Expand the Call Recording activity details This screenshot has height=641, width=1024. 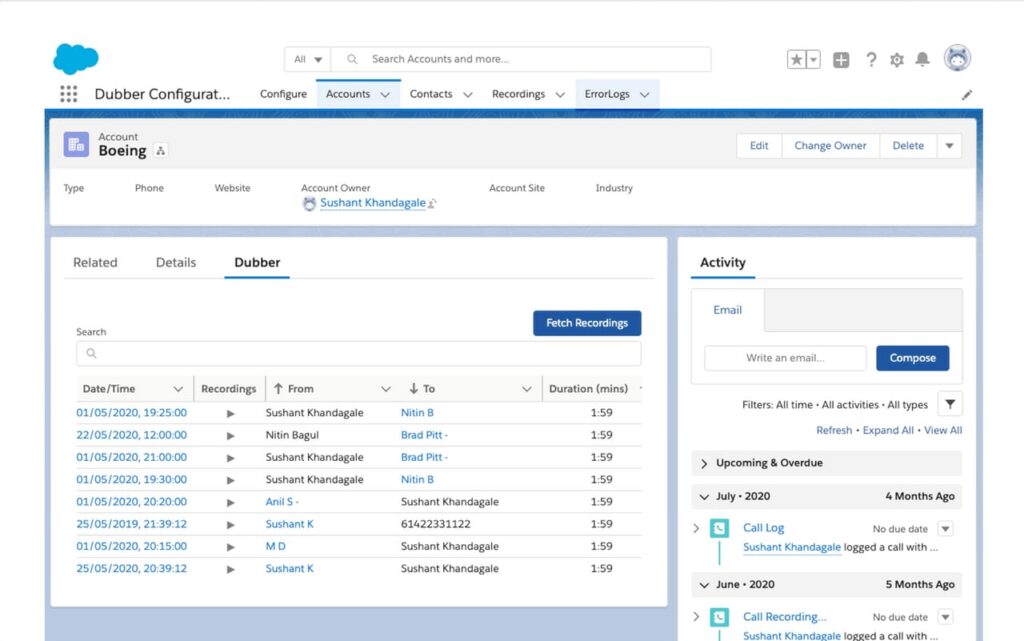coord(696,616)
